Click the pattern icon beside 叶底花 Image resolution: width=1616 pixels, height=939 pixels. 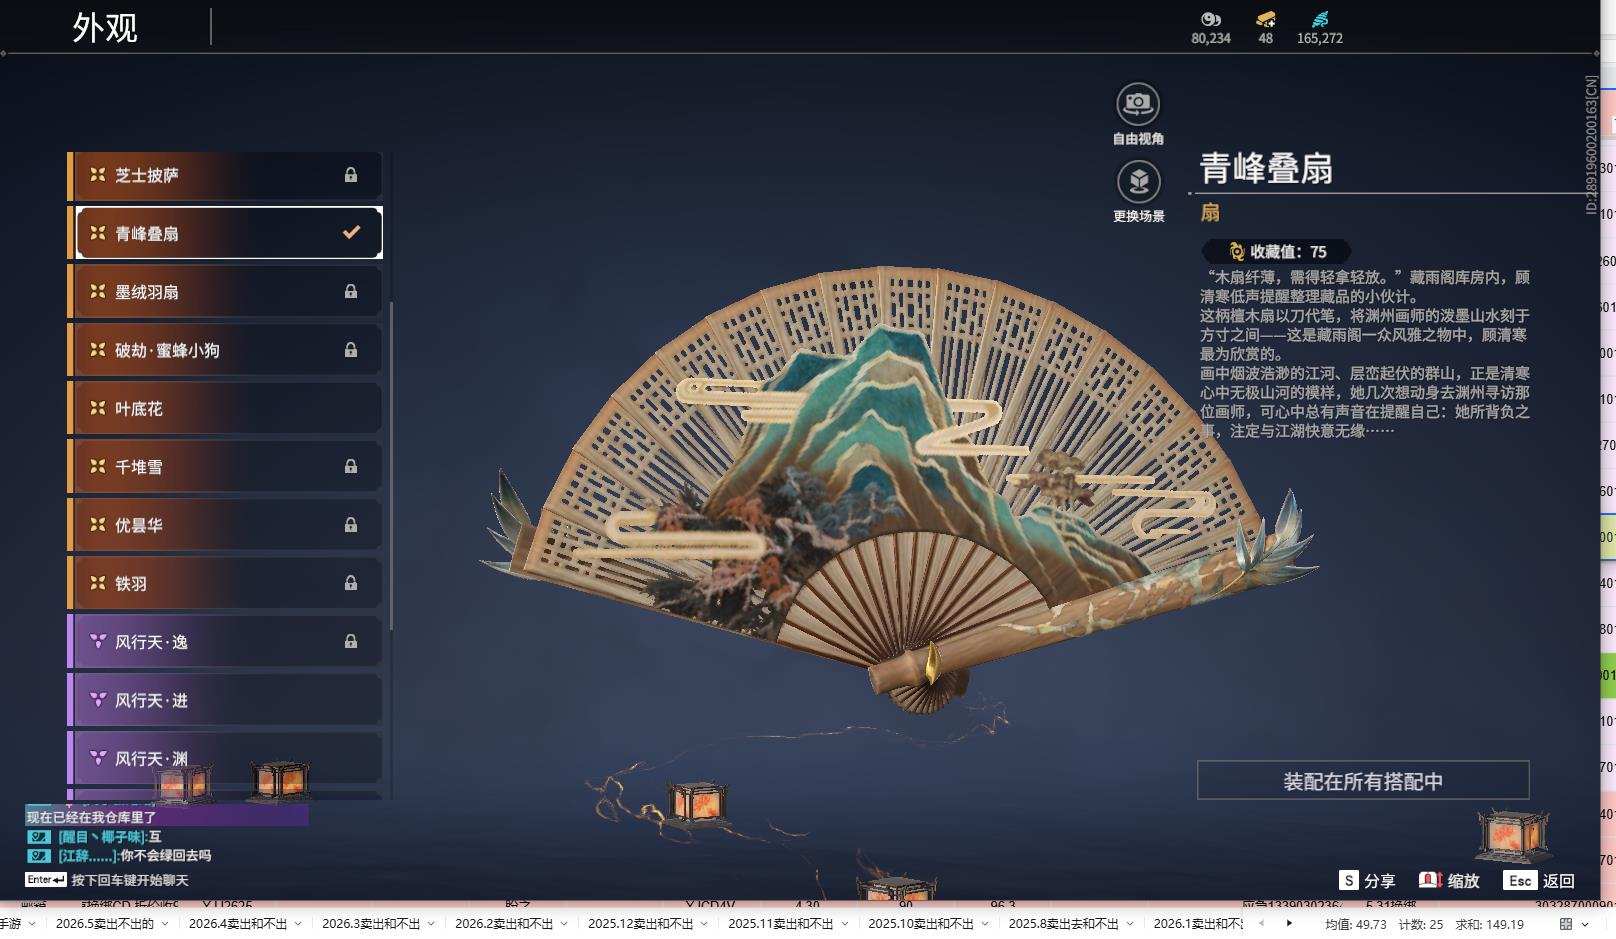98,408
